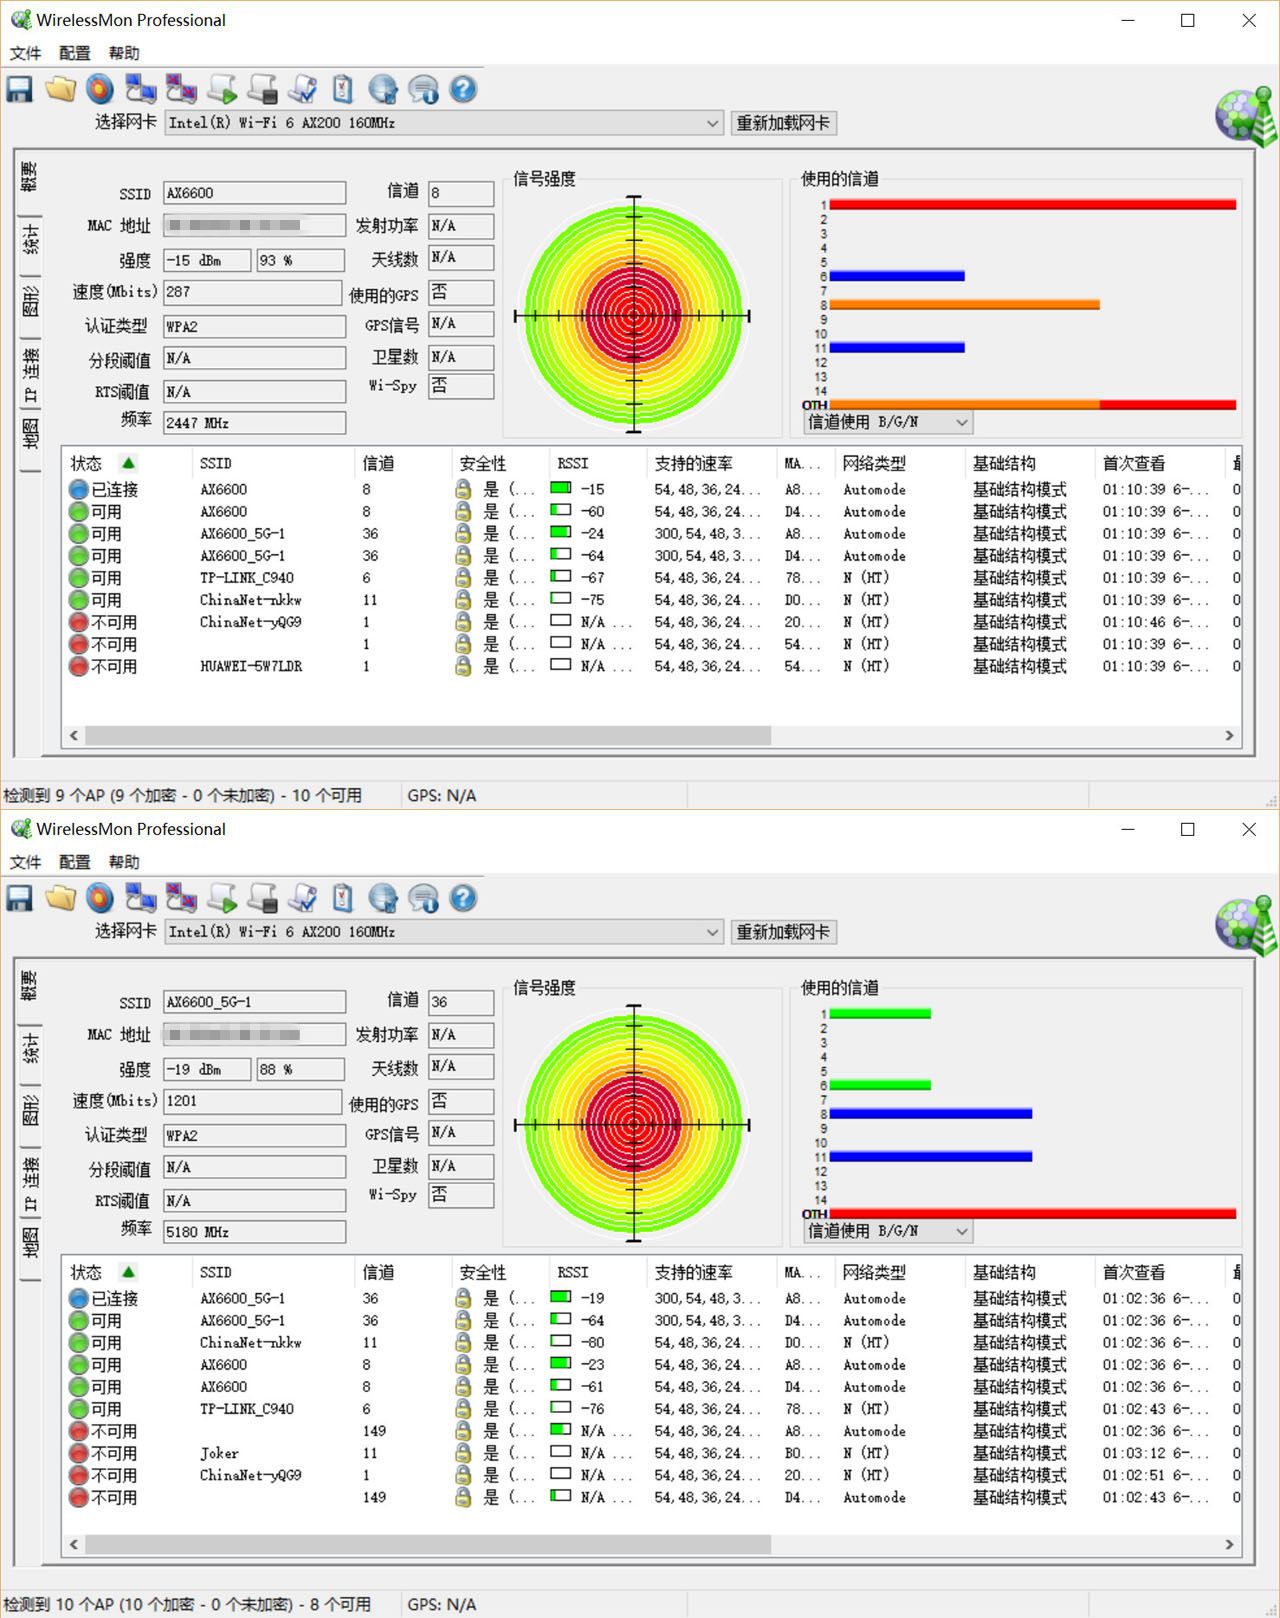Click the connect-to-network computers icon in the 2447 MHz window
Viewport: 1280px width, 1618px height.
coord(140,90)
